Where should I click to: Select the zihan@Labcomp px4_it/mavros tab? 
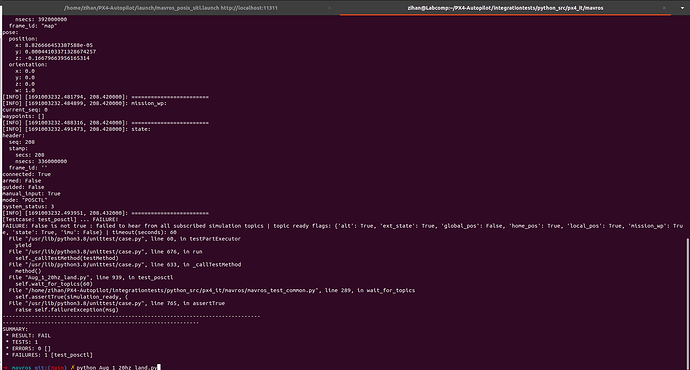pyautogui.click(x=505, y=8)
